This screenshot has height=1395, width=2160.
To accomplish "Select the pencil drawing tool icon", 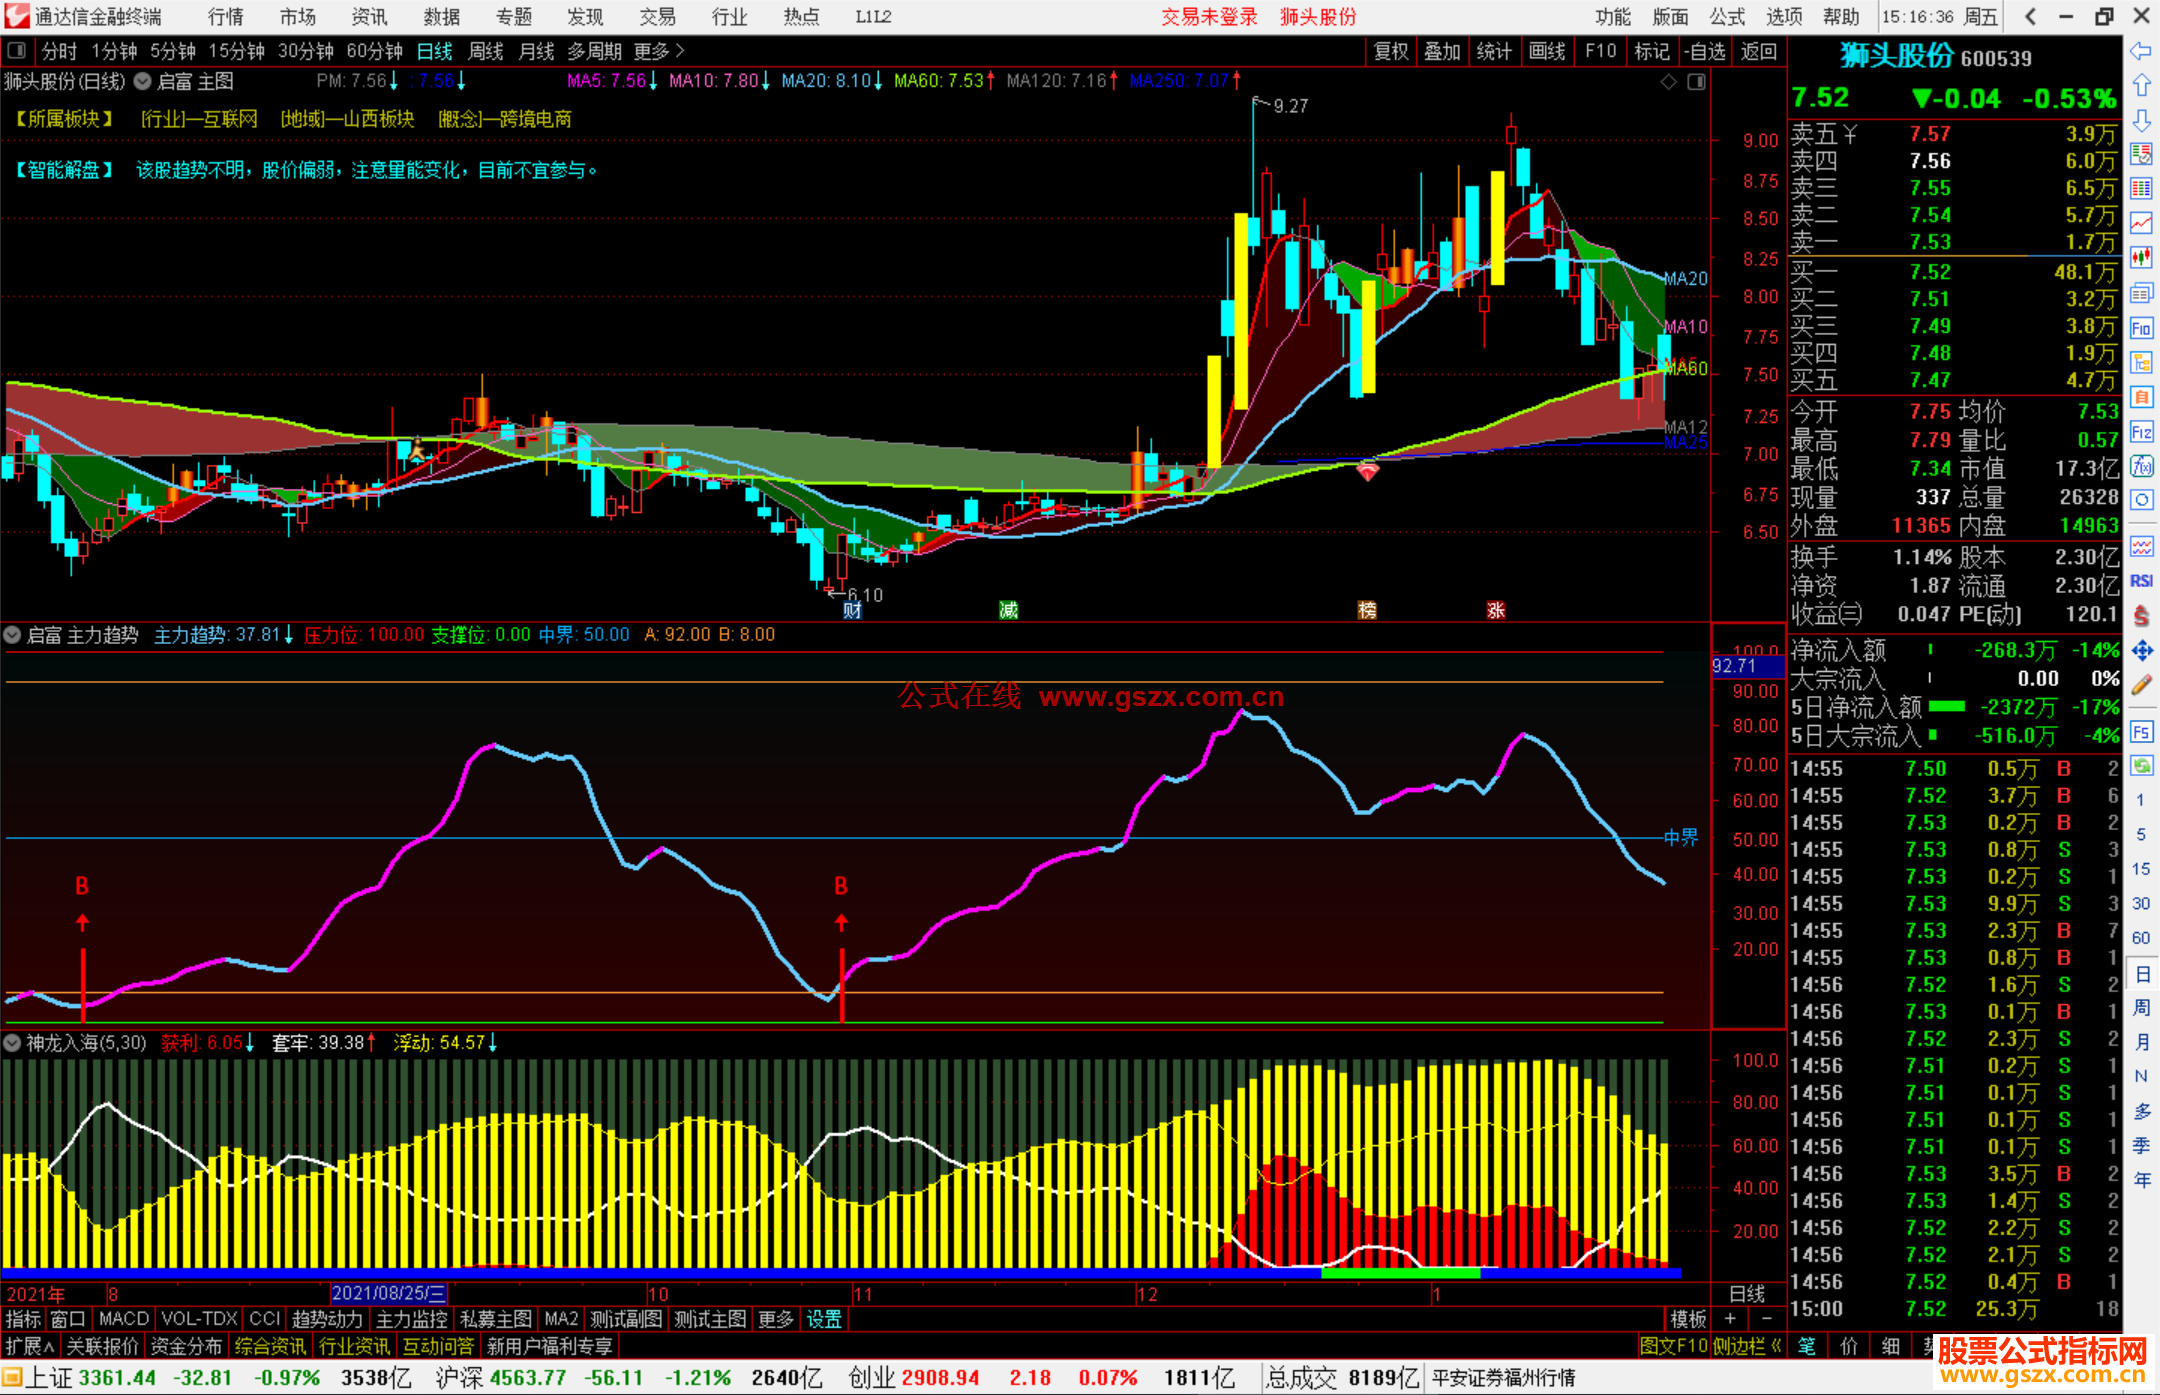I will click(2141, 686).
